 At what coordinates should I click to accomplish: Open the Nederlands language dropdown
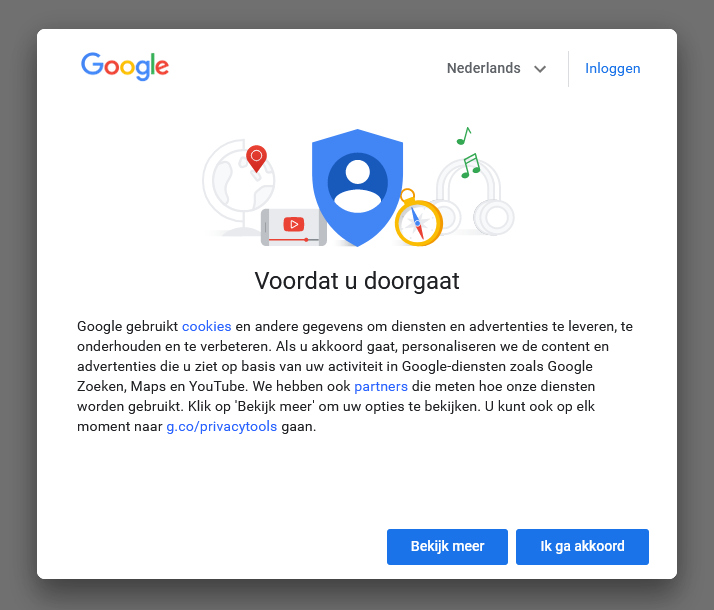tap(496, 68)
